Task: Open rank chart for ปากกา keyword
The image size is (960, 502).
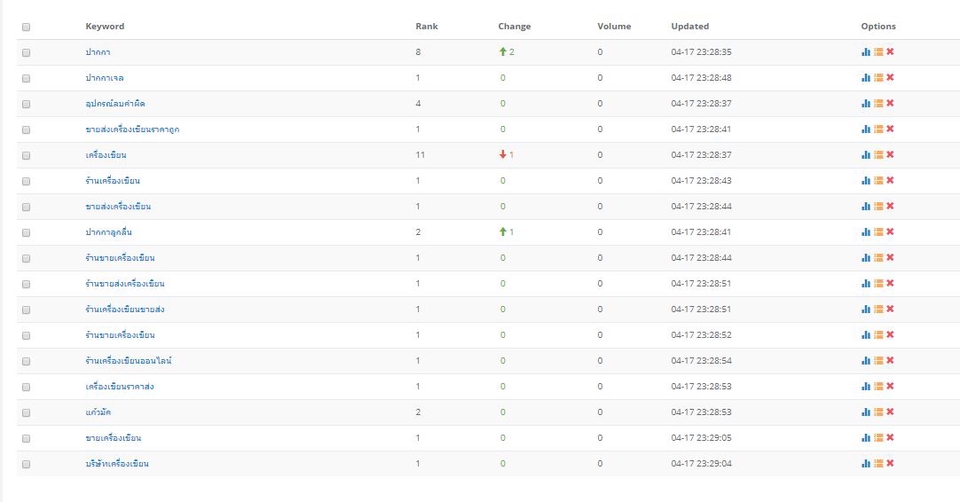Action: pos(866,52)
